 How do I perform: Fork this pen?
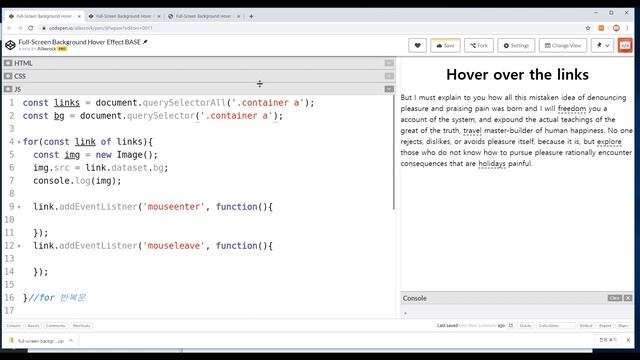click(x=479, y=45)
